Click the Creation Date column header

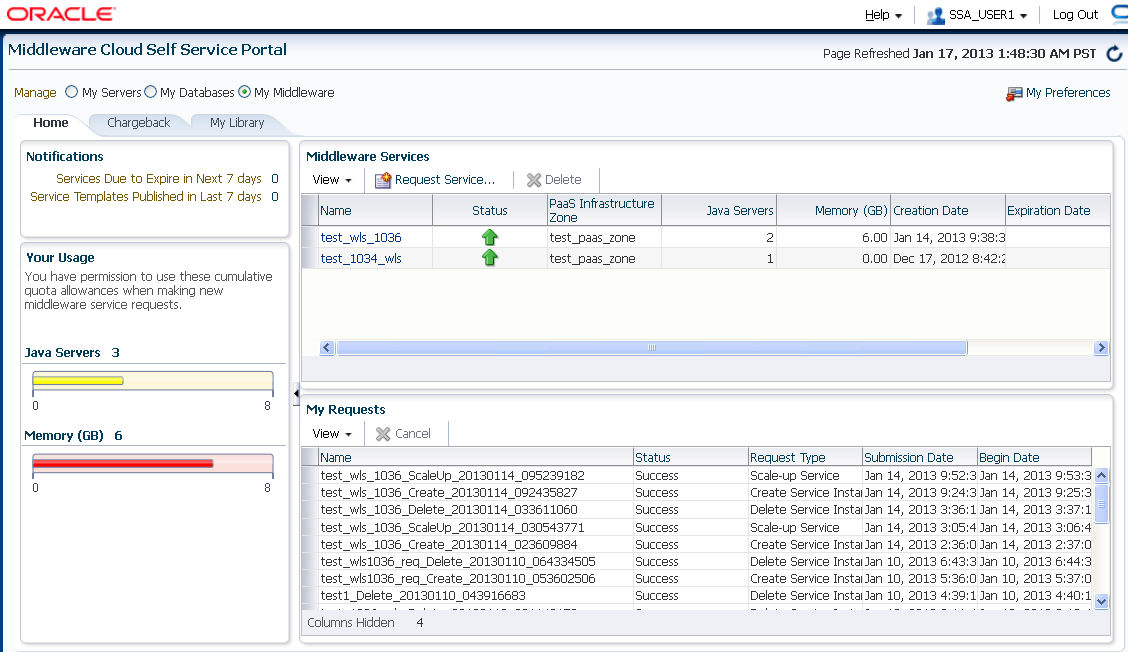point(947,211)
